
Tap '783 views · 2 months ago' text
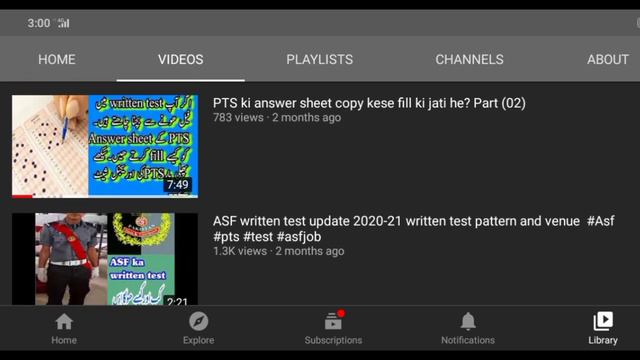(x=277, y=118)
